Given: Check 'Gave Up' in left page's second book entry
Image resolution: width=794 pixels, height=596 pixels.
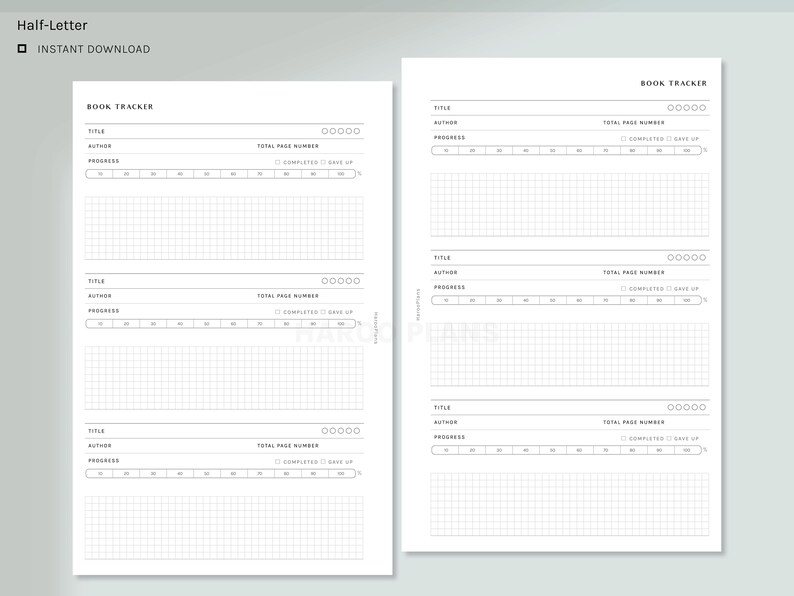Looking at the screenshot, I should click(x=323, y=312).
